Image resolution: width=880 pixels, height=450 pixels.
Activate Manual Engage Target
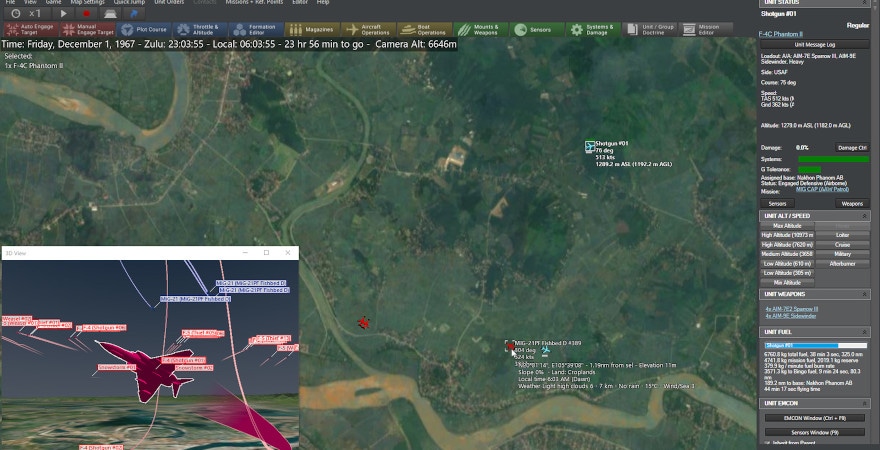point(88,29)
